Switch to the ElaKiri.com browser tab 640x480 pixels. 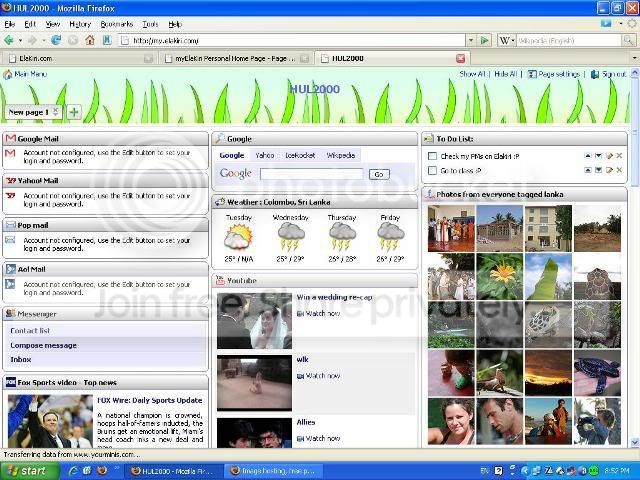click(80, 58)
